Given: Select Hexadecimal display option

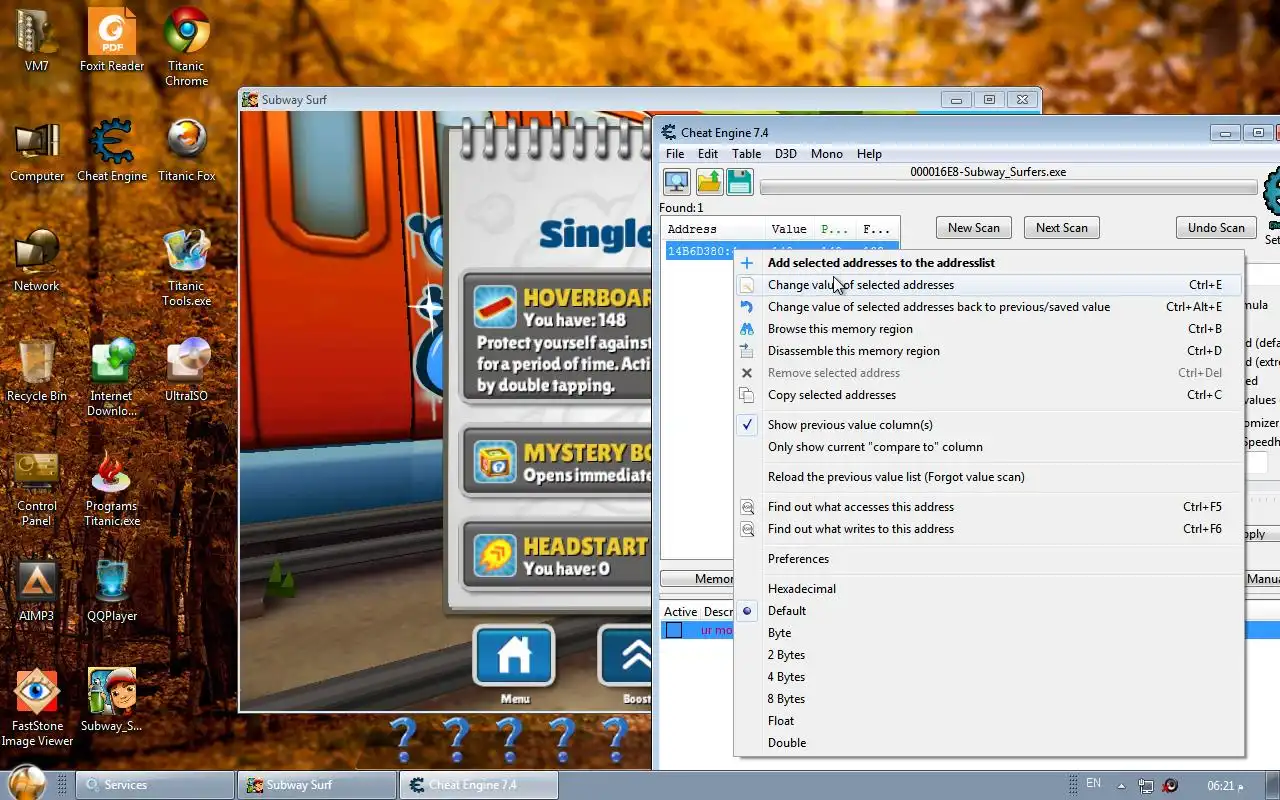Looking at the screenshot, I should point(989,589).
